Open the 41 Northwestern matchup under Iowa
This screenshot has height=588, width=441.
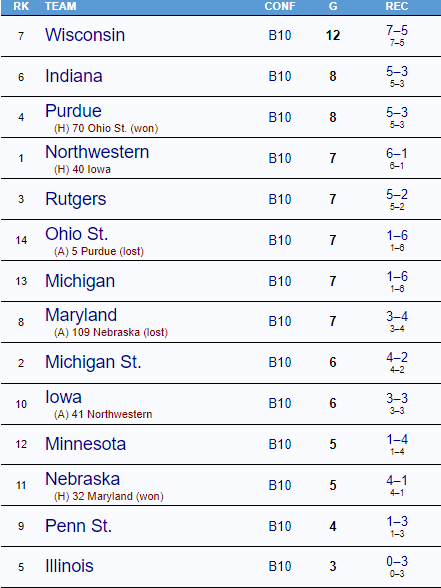(112, 414)
